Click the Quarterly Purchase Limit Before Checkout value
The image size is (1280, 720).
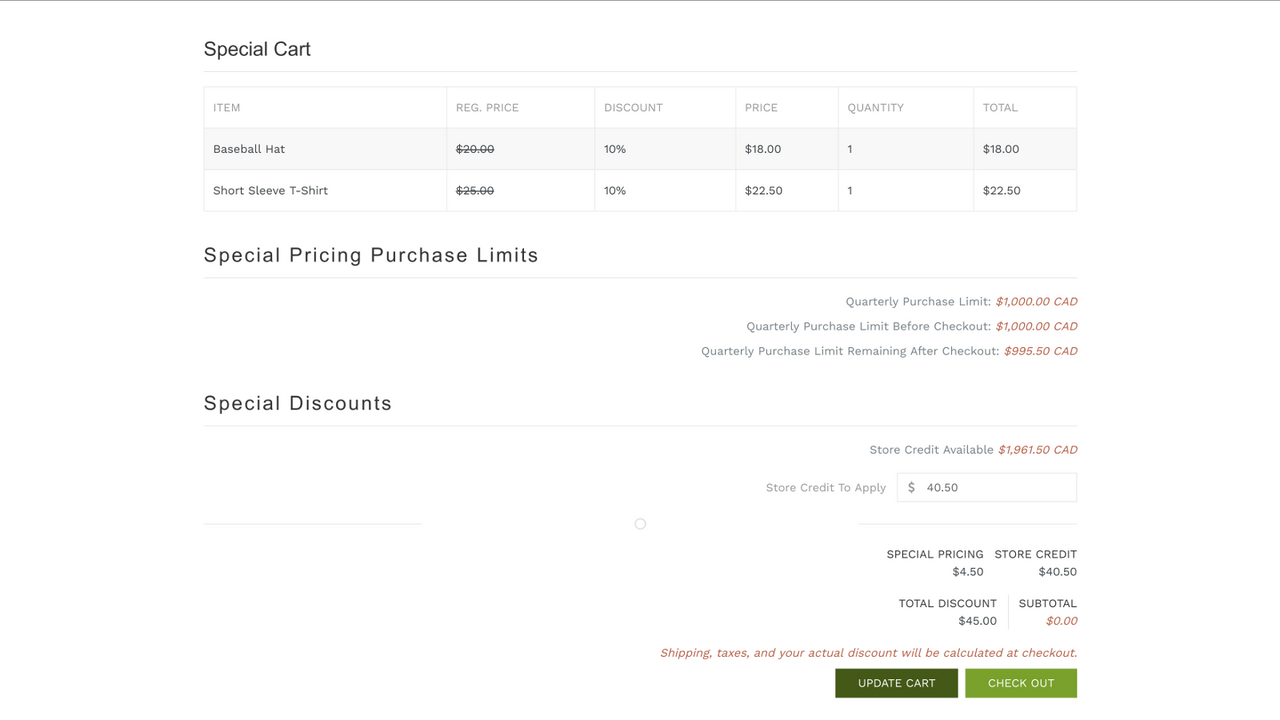(x=1036, y=326)
